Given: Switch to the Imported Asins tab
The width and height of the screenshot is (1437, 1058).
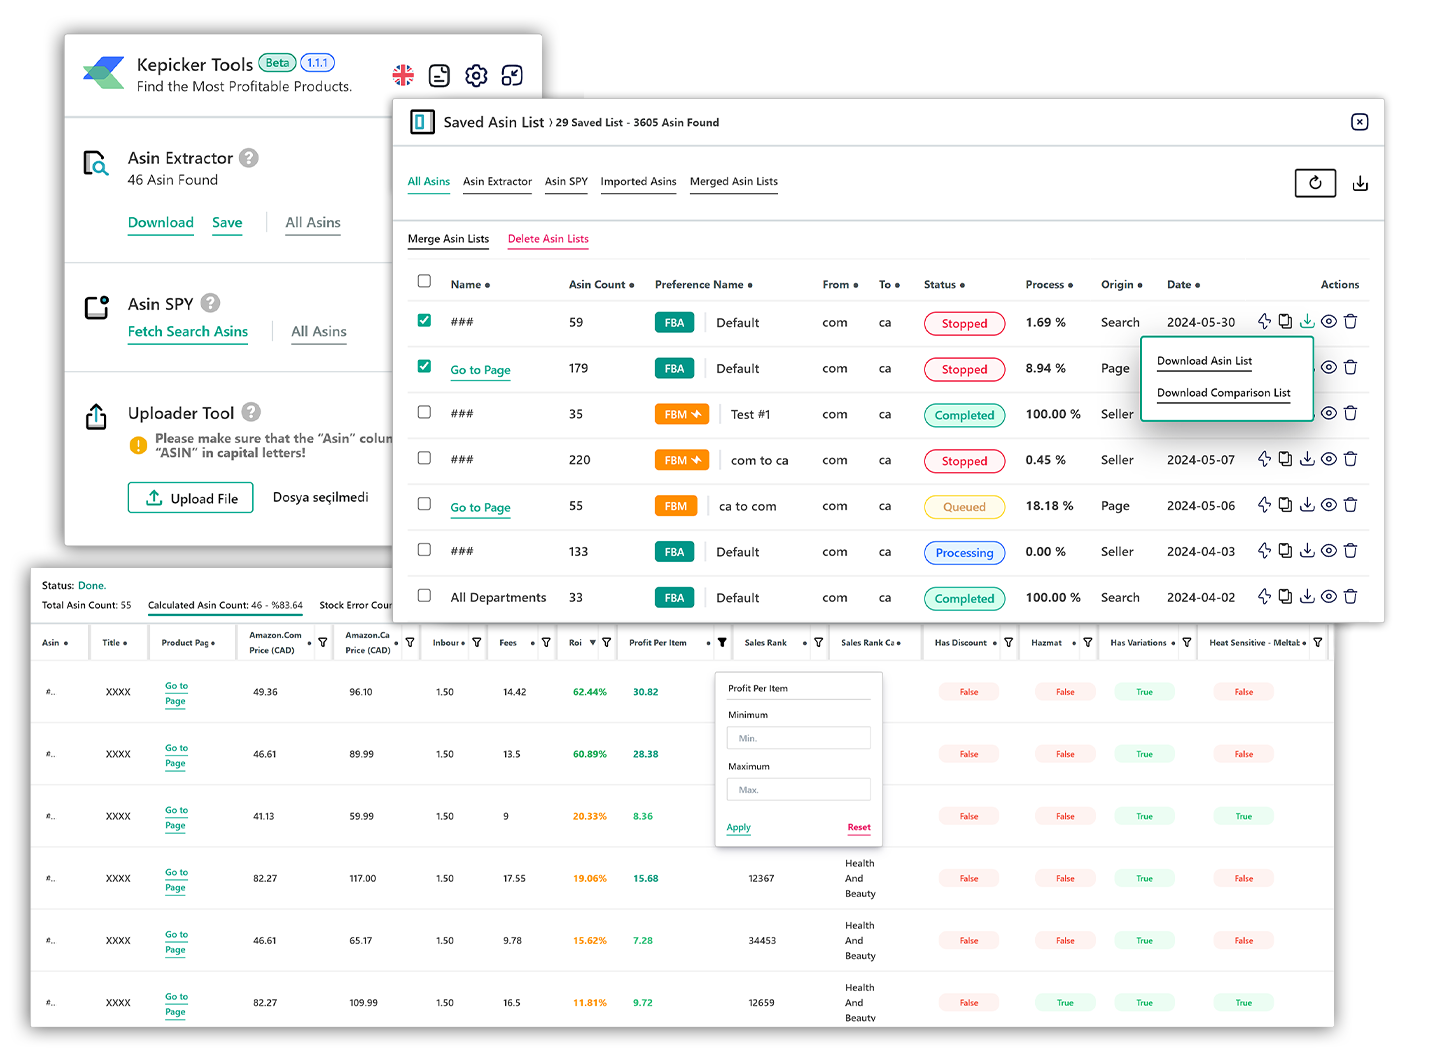Looking at the screenshot, I should pos(638,182).
